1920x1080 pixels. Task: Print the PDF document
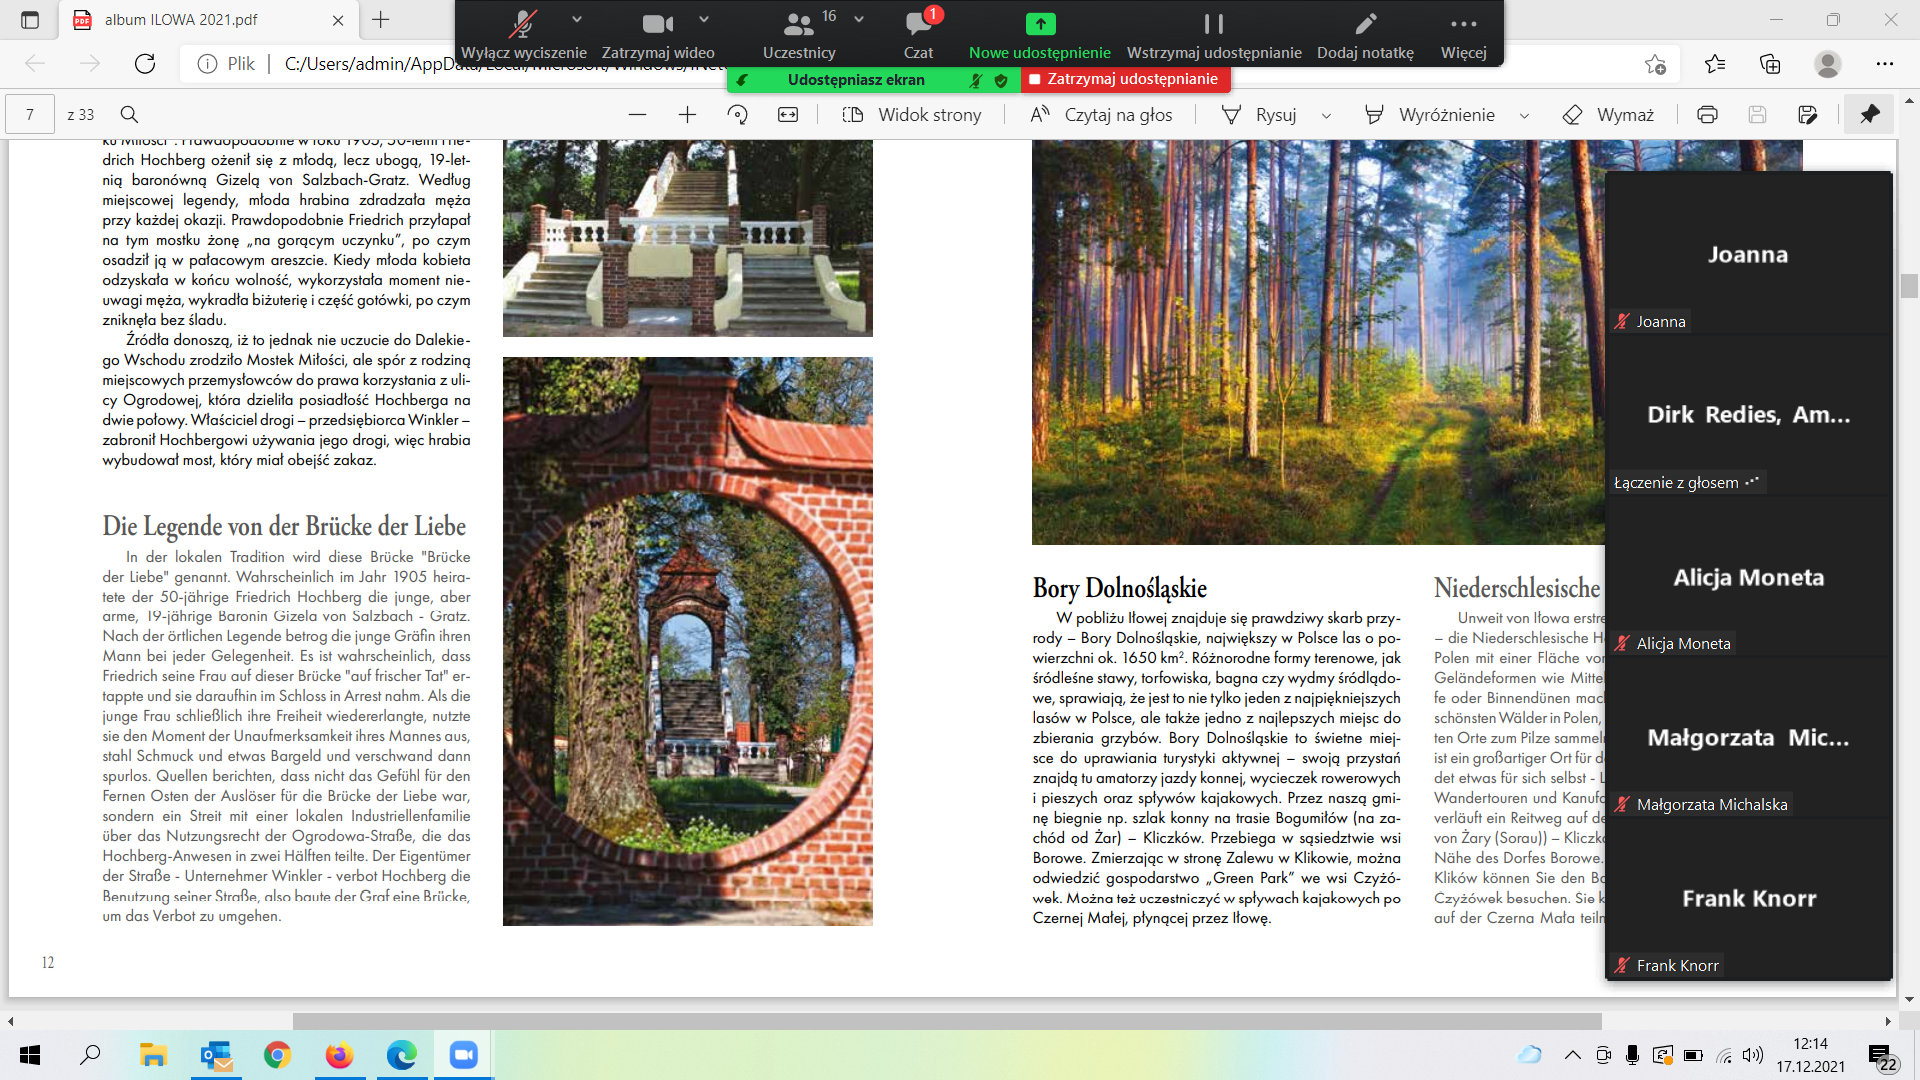pos(1707,115)
